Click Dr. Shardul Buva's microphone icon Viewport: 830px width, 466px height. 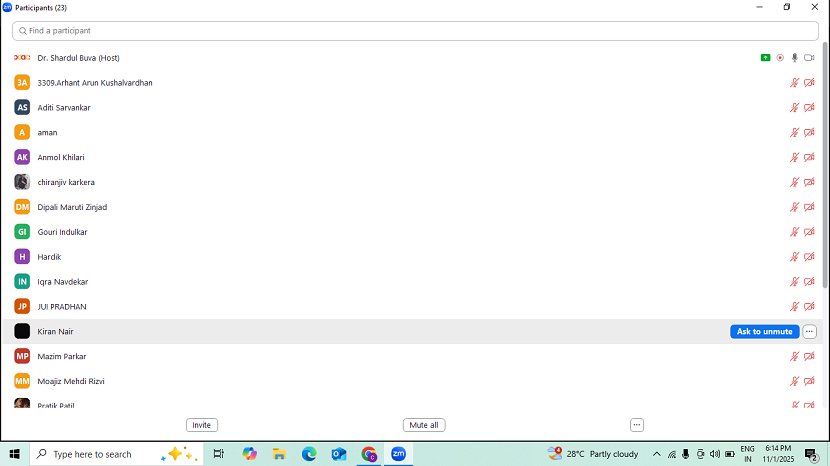click(795, 58)
